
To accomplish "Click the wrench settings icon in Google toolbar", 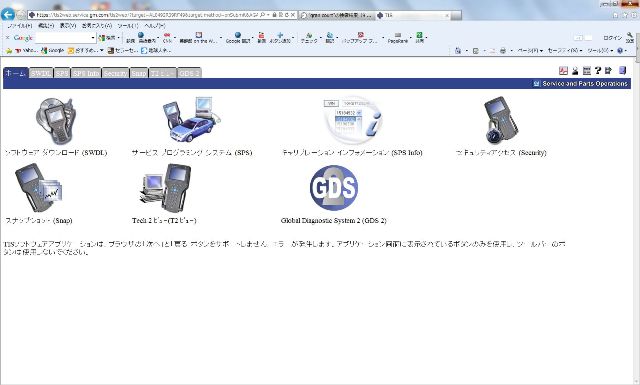I will pos(630,38).
